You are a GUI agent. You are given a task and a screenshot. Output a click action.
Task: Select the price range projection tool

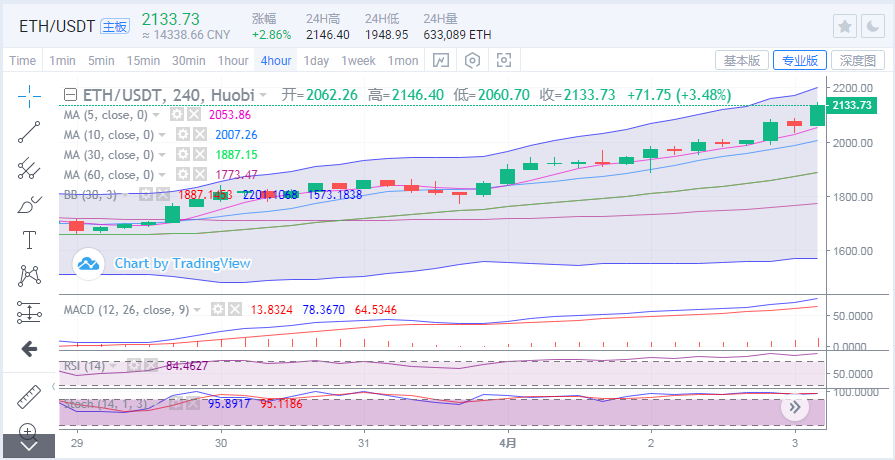(x=29, y=312)
